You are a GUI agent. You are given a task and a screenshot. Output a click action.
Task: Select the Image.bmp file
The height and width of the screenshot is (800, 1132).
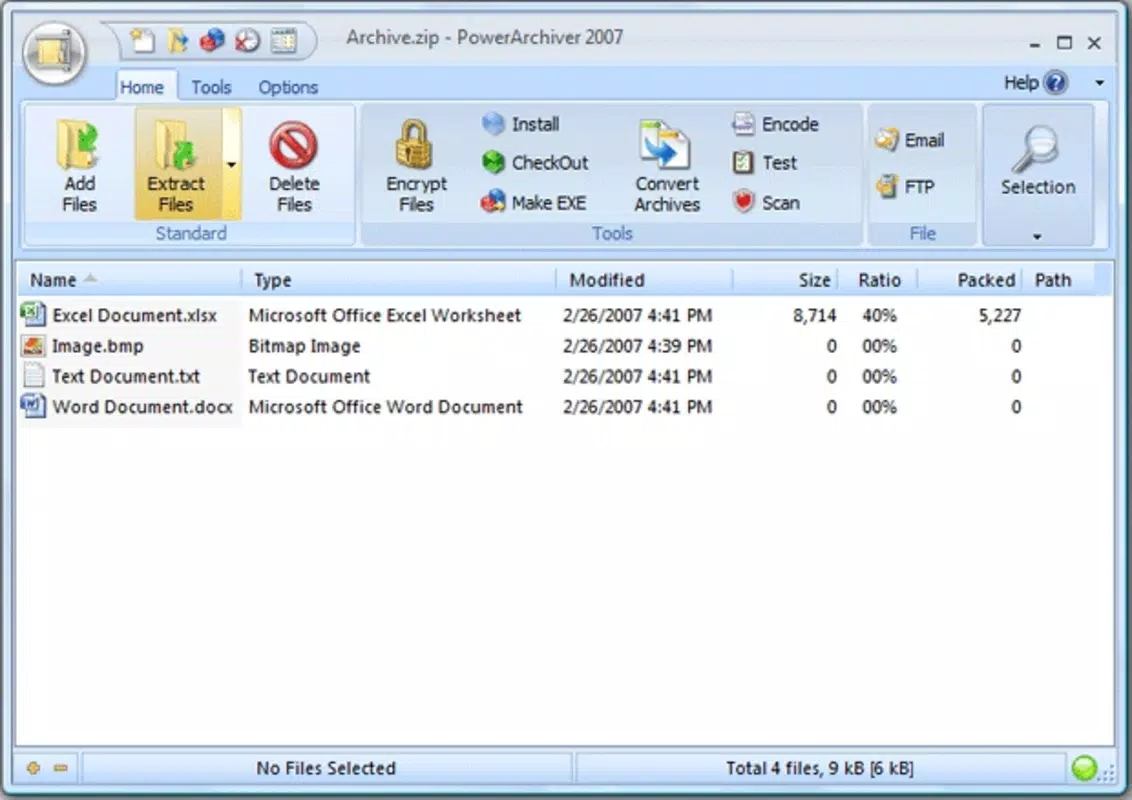[97, 346]
